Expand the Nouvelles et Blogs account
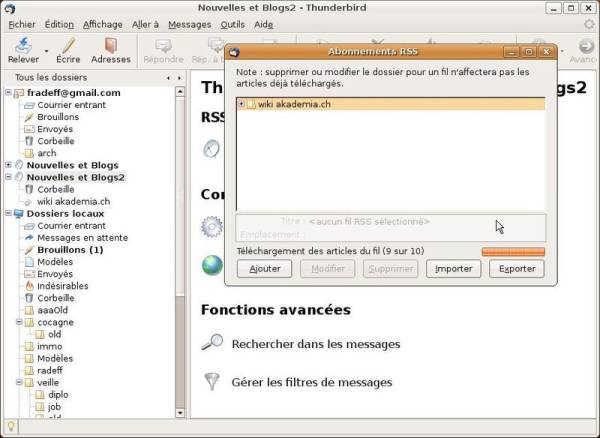The image size is (600, 438). (x=8, y=165)
